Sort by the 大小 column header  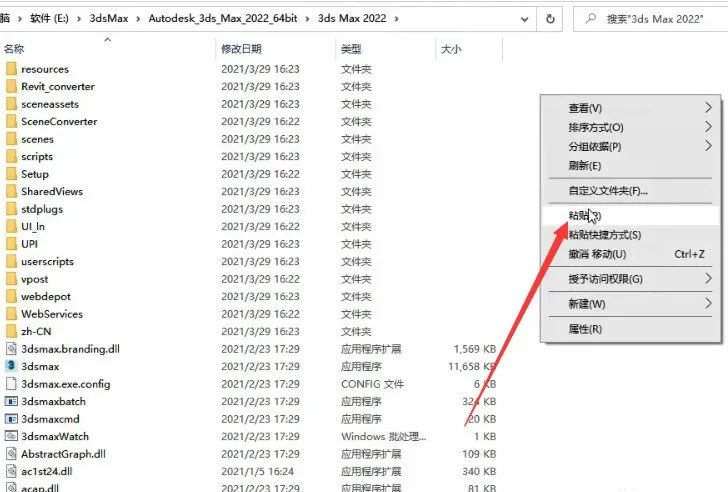(451, 49)
